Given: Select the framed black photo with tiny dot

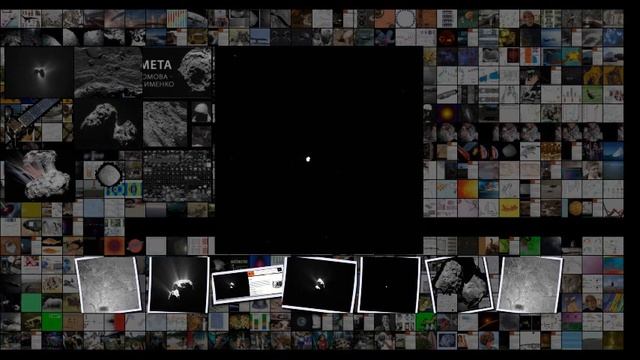Looking at the screenshot, I should point(389,285).
